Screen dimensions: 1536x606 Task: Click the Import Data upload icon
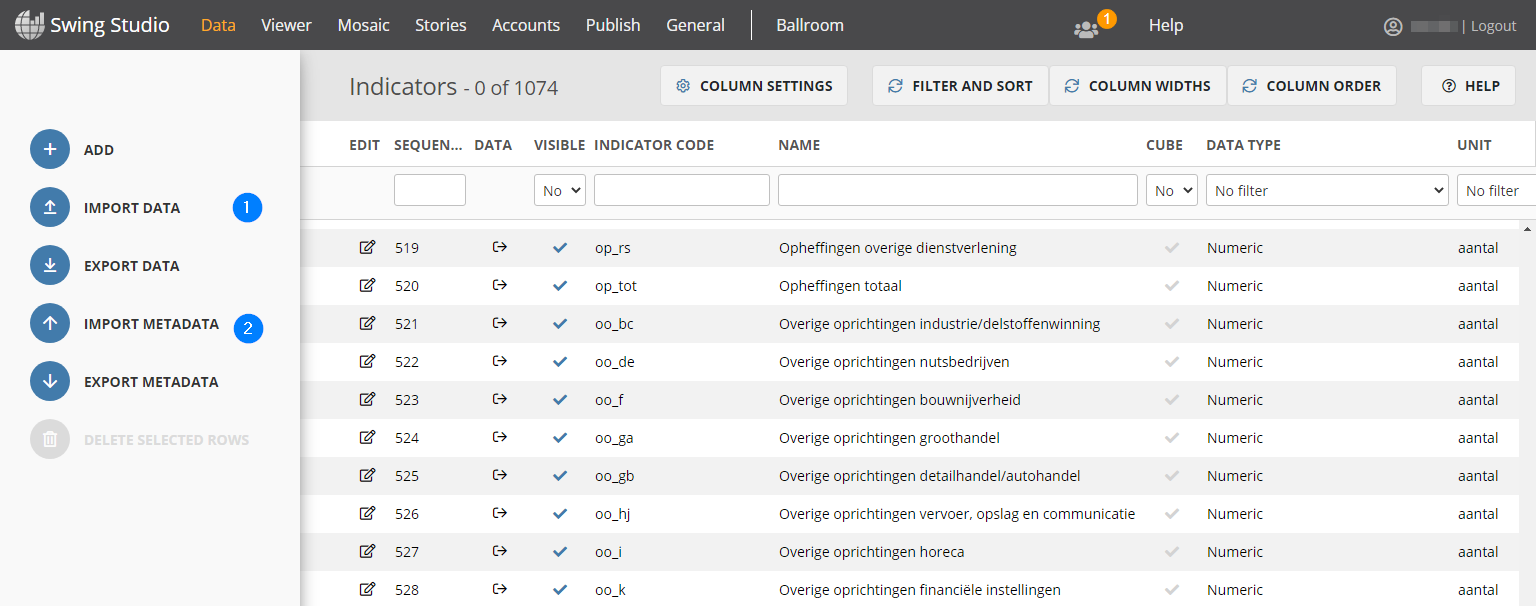50,208
